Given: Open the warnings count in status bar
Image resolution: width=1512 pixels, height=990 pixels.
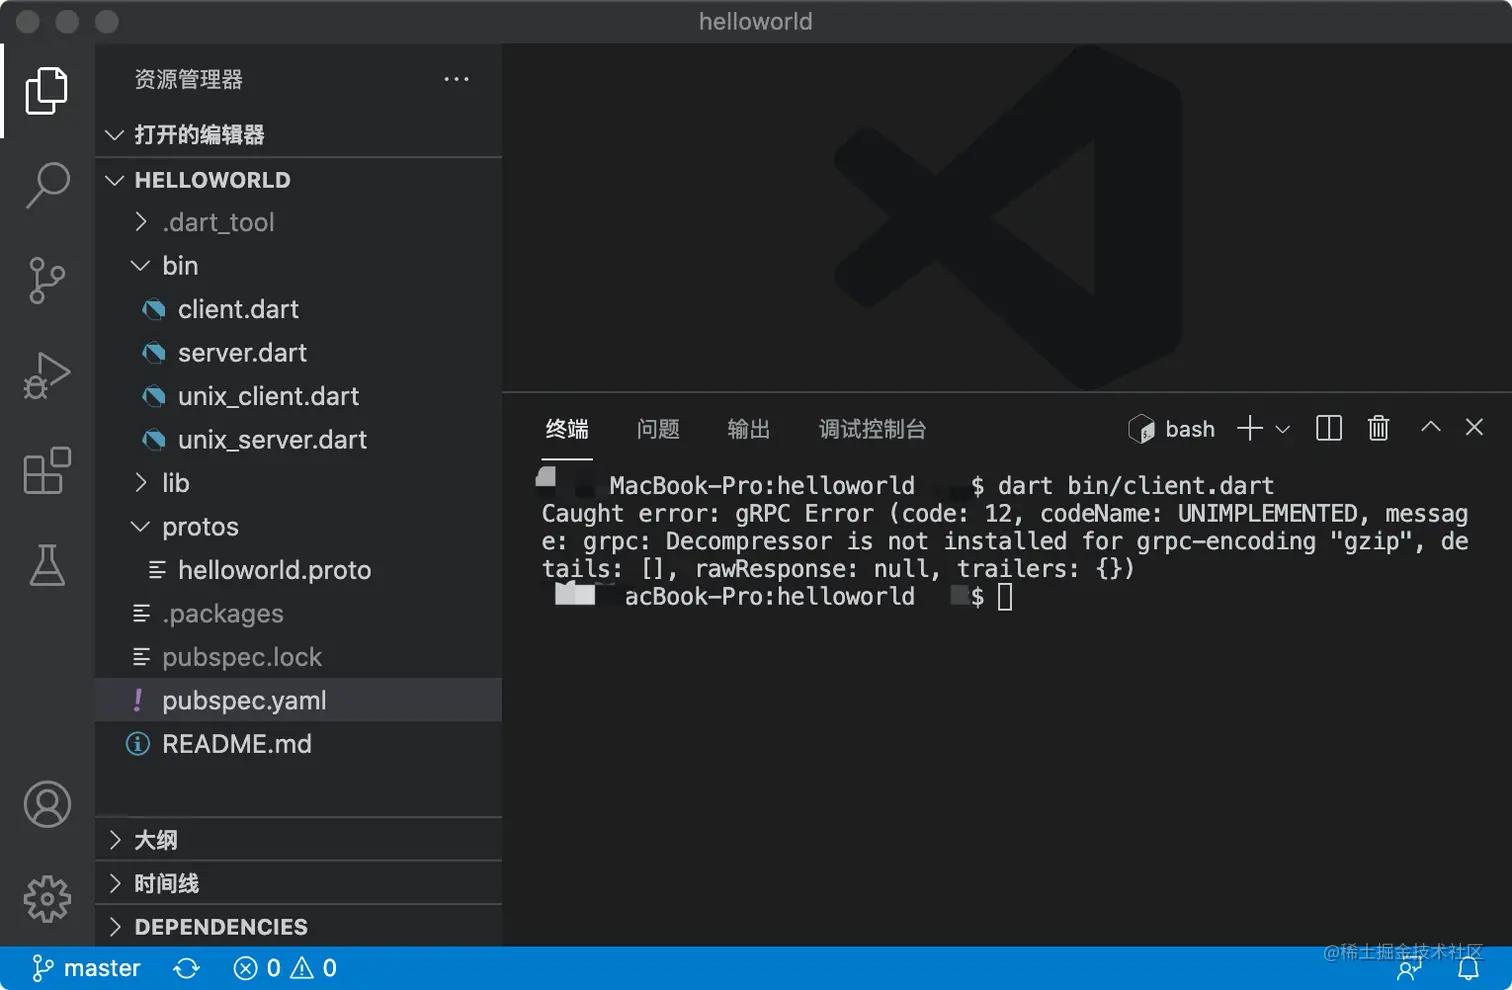Looking at the screenshot, I should tap(314, 968).
